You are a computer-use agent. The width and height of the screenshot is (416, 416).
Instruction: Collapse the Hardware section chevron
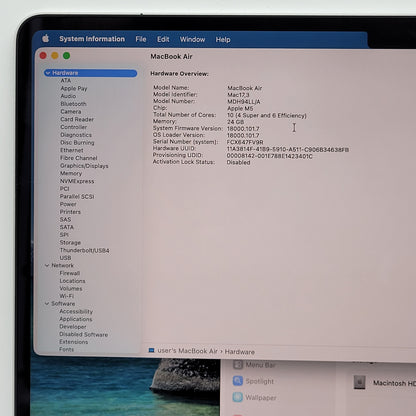pyautogui.click(x=48, y=73)
